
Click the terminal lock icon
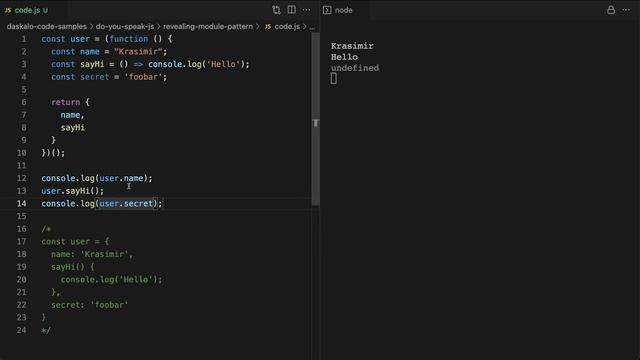[611, 10]
